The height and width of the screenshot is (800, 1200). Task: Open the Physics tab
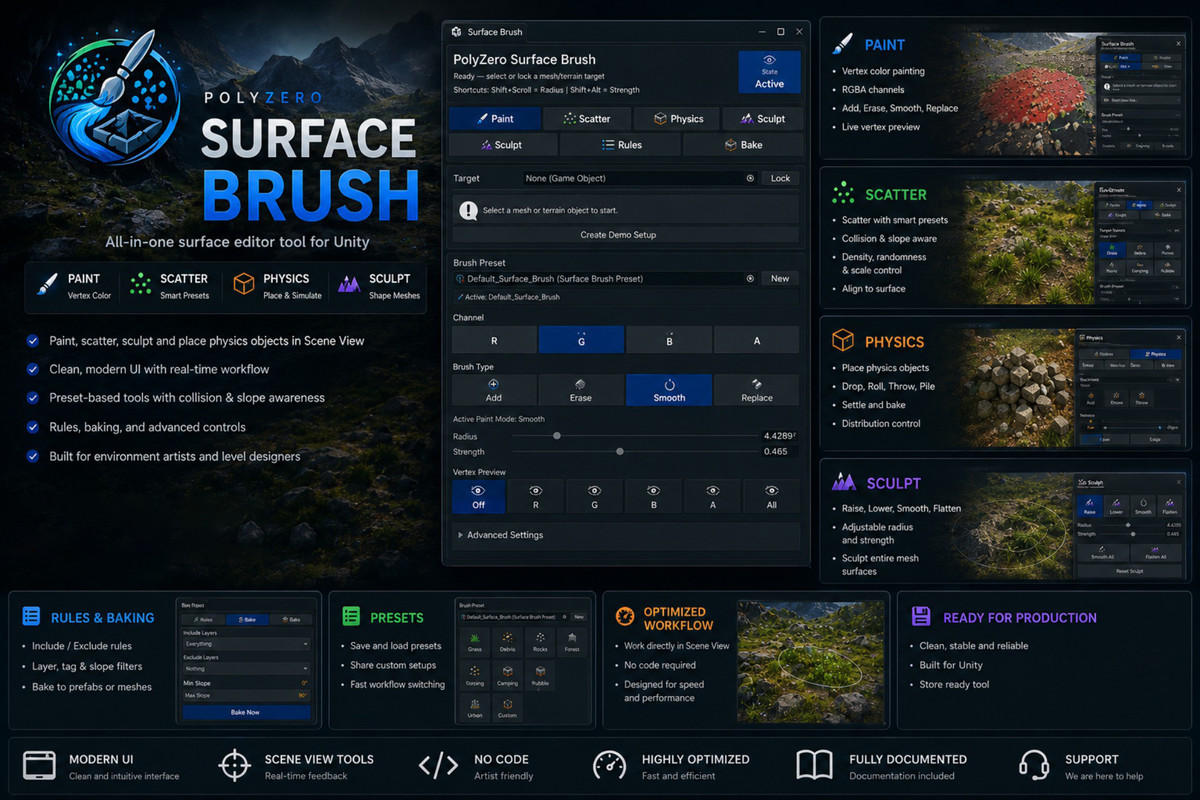coord(677,119)
